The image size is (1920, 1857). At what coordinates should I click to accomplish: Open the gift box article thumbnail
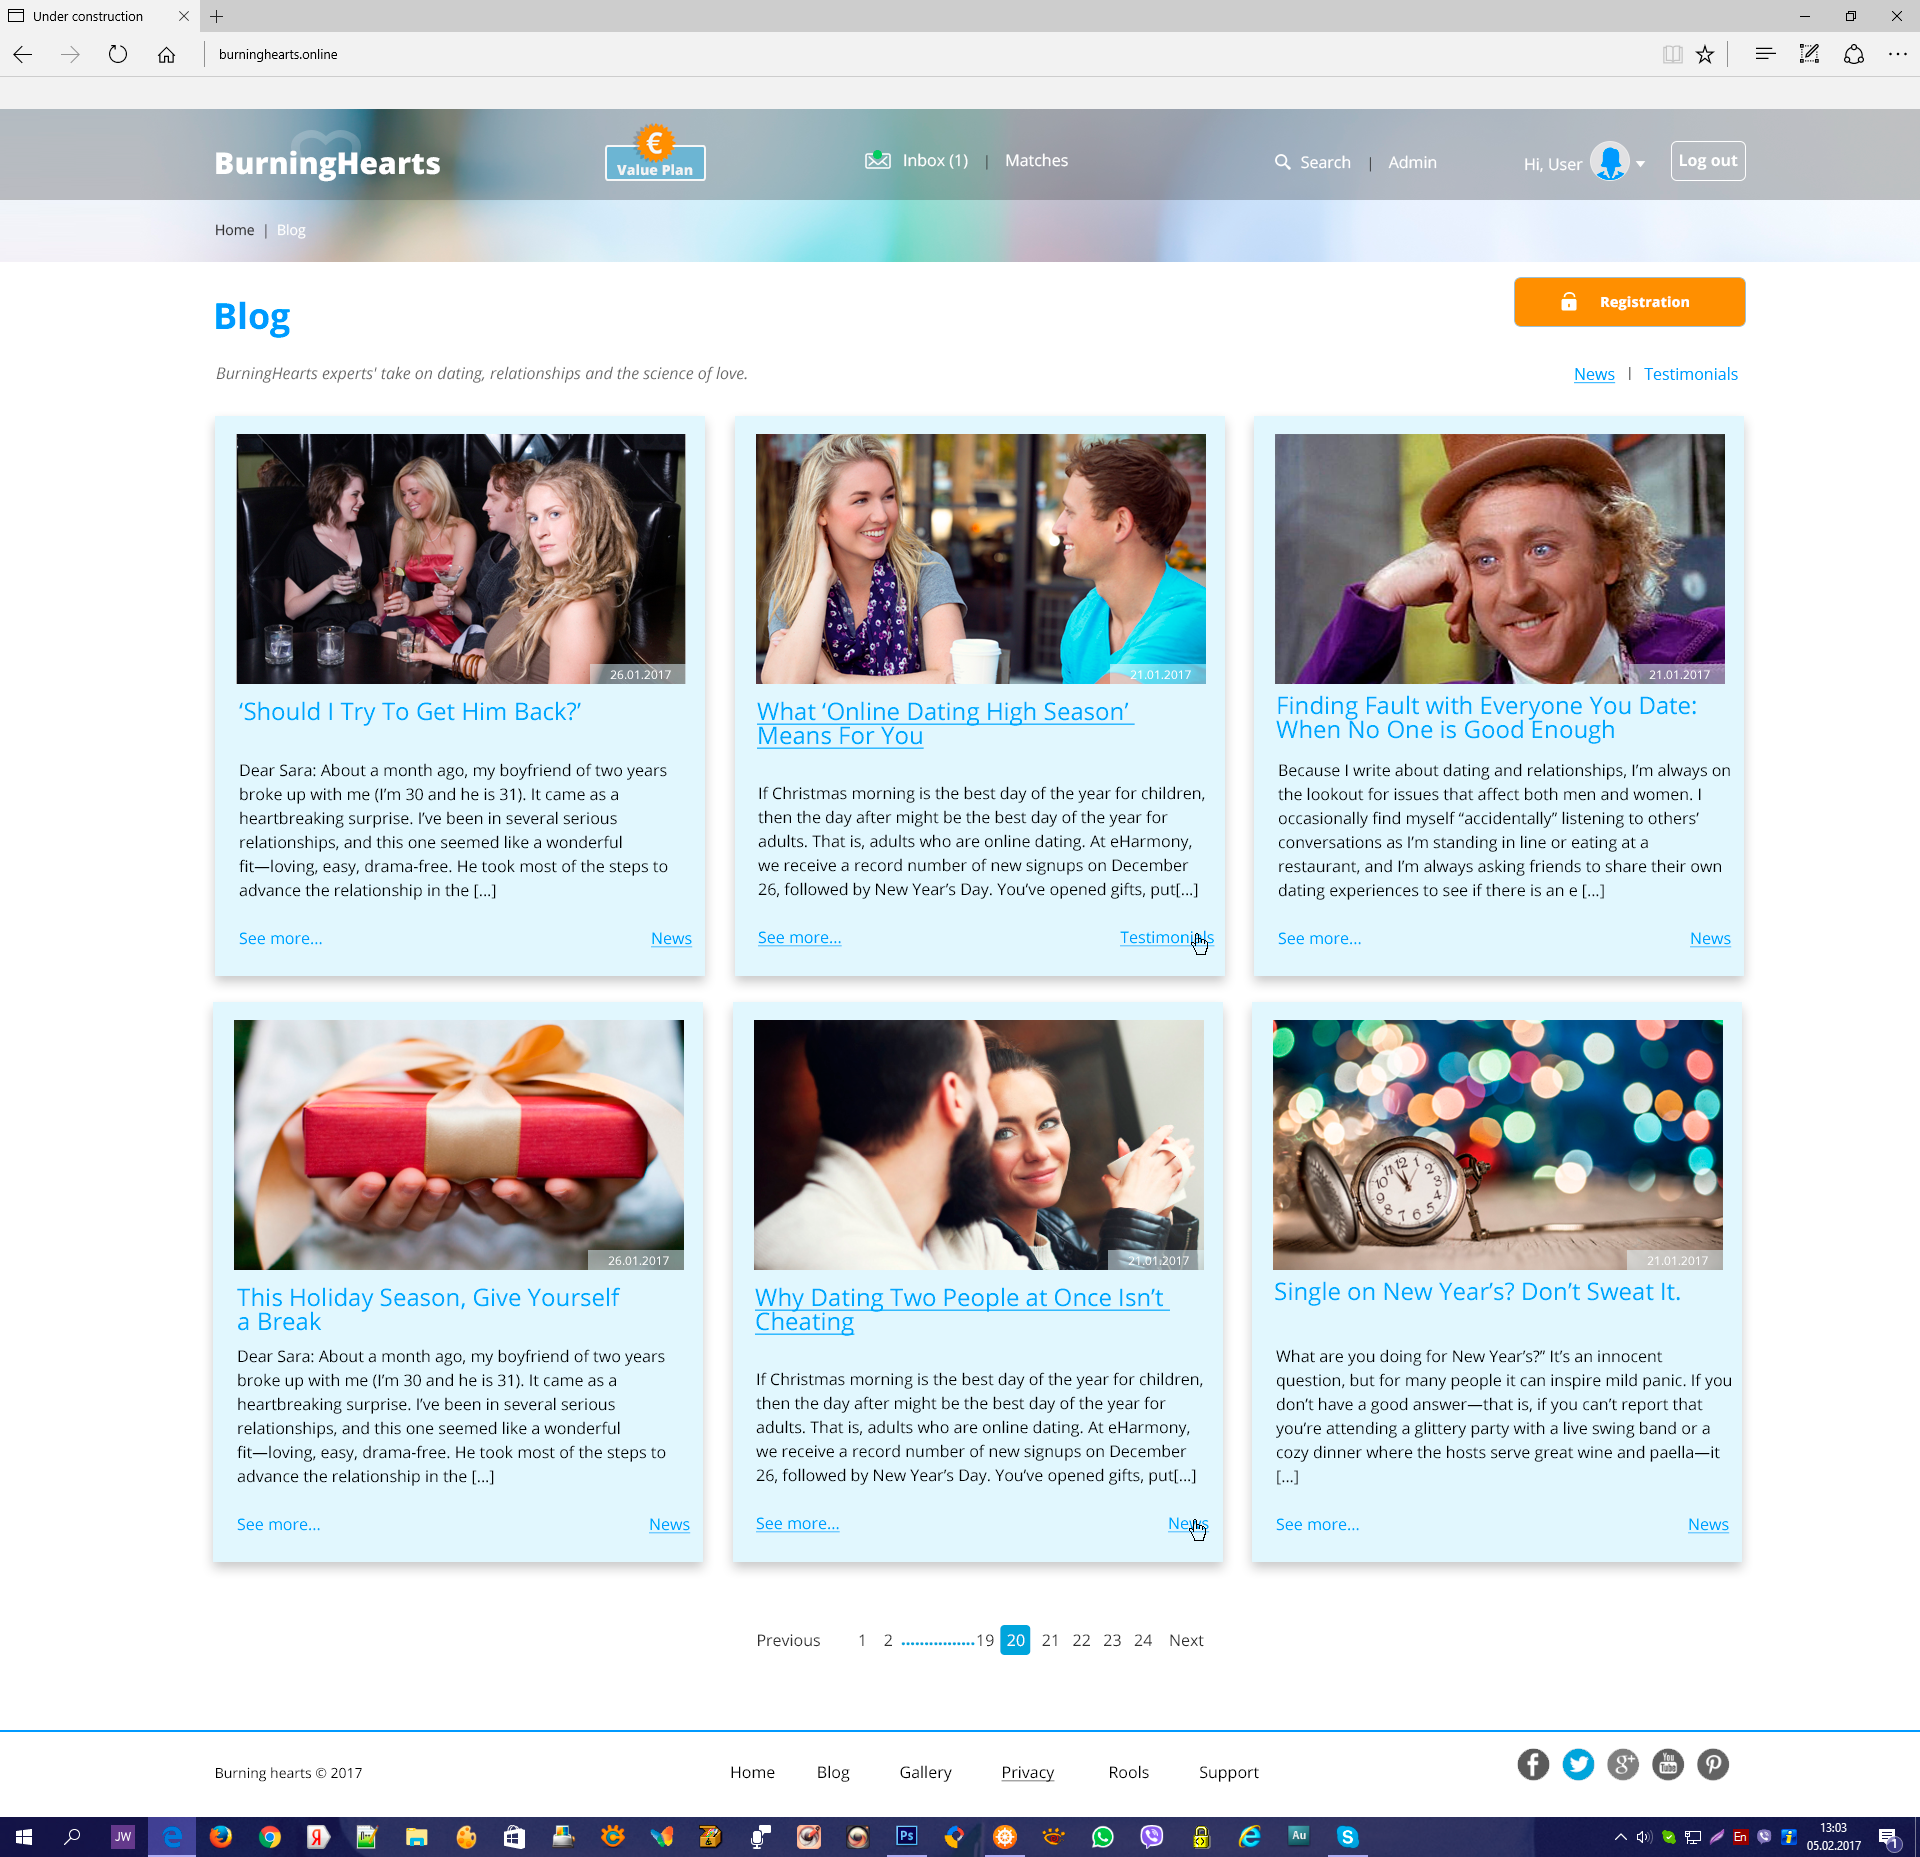(x=459, y=1144)
